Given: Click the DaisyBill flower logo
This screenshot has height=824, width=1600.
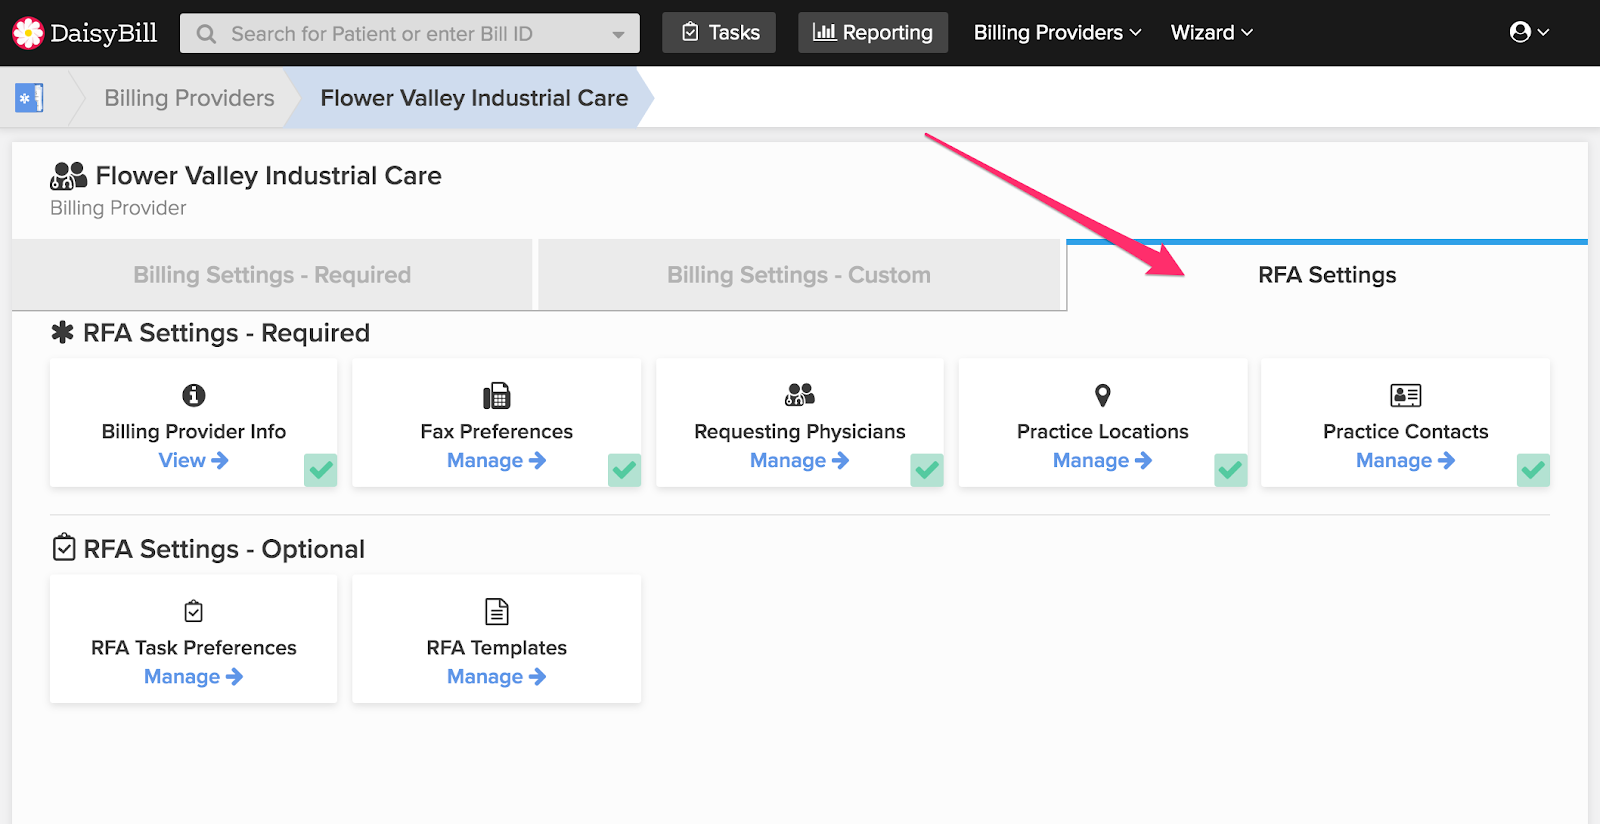Looking at the screenshot, I should (x=28, y=33).
